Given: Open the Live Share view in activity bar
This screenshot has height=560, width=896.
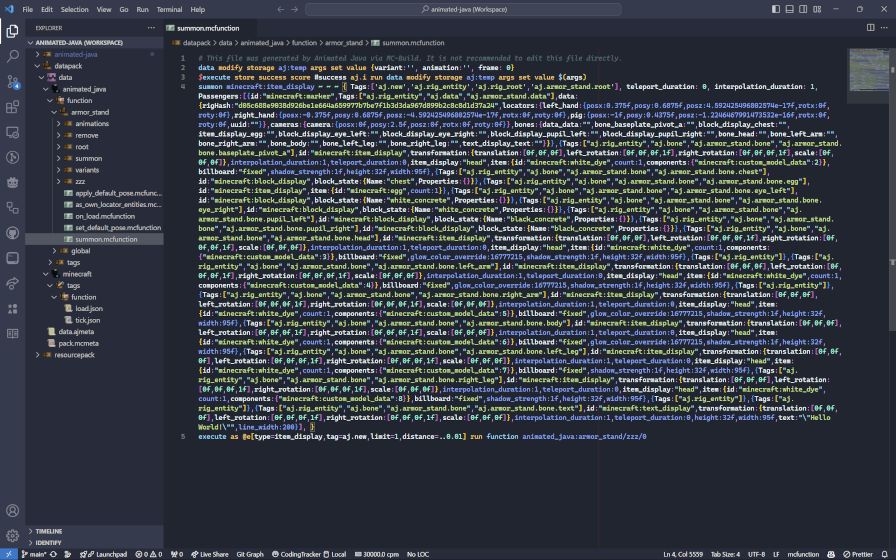Looking at the screenshot, I should (x=13, y=283).
